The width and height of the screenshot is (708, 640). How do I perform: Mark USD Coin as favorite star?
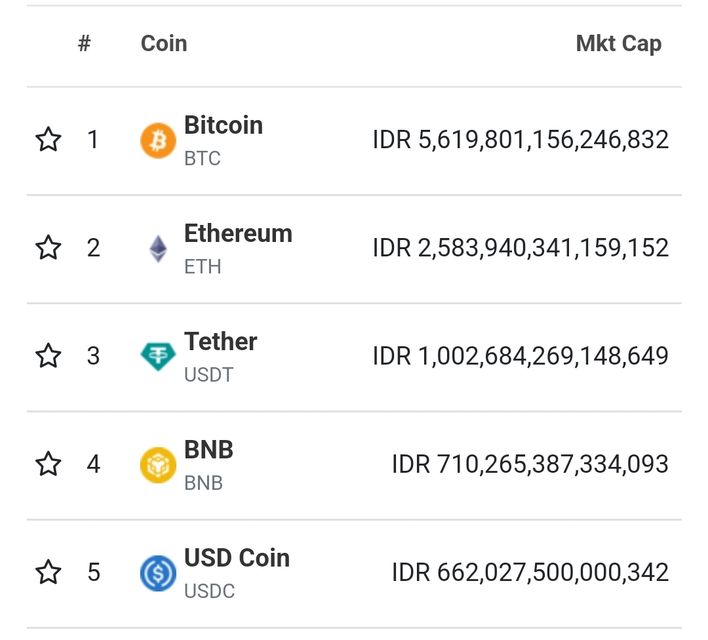[x=48, y=573]
